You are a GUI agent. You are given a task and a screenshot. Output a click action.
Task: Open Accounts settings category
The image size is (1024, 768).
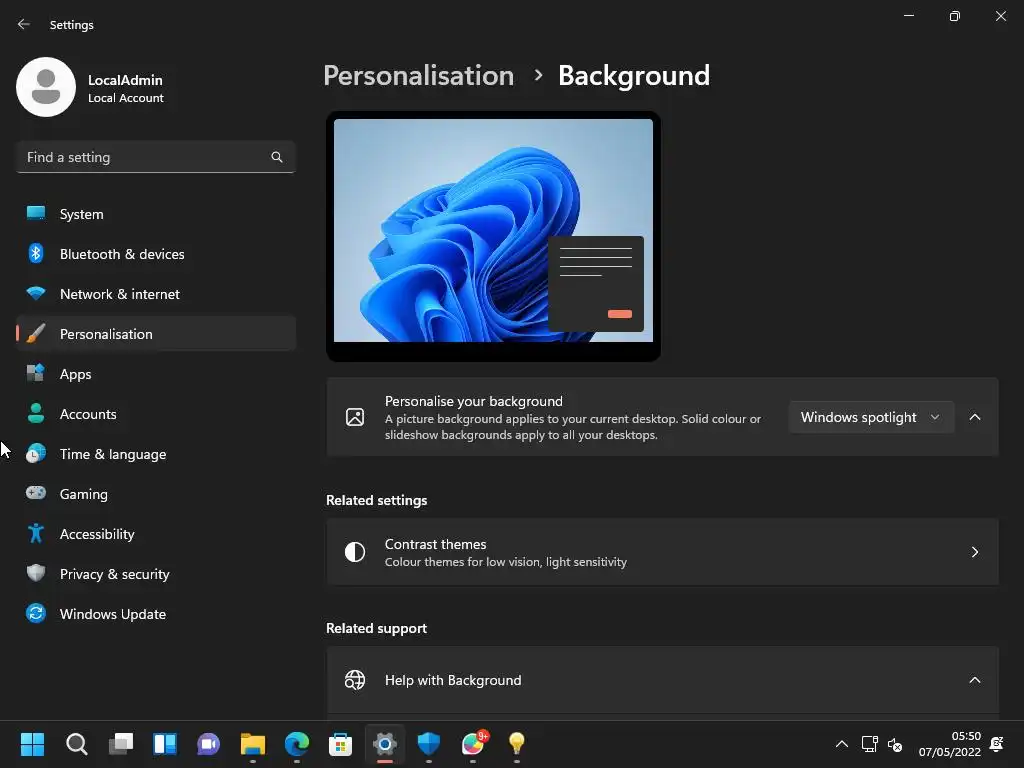click(x=155, y=414)
